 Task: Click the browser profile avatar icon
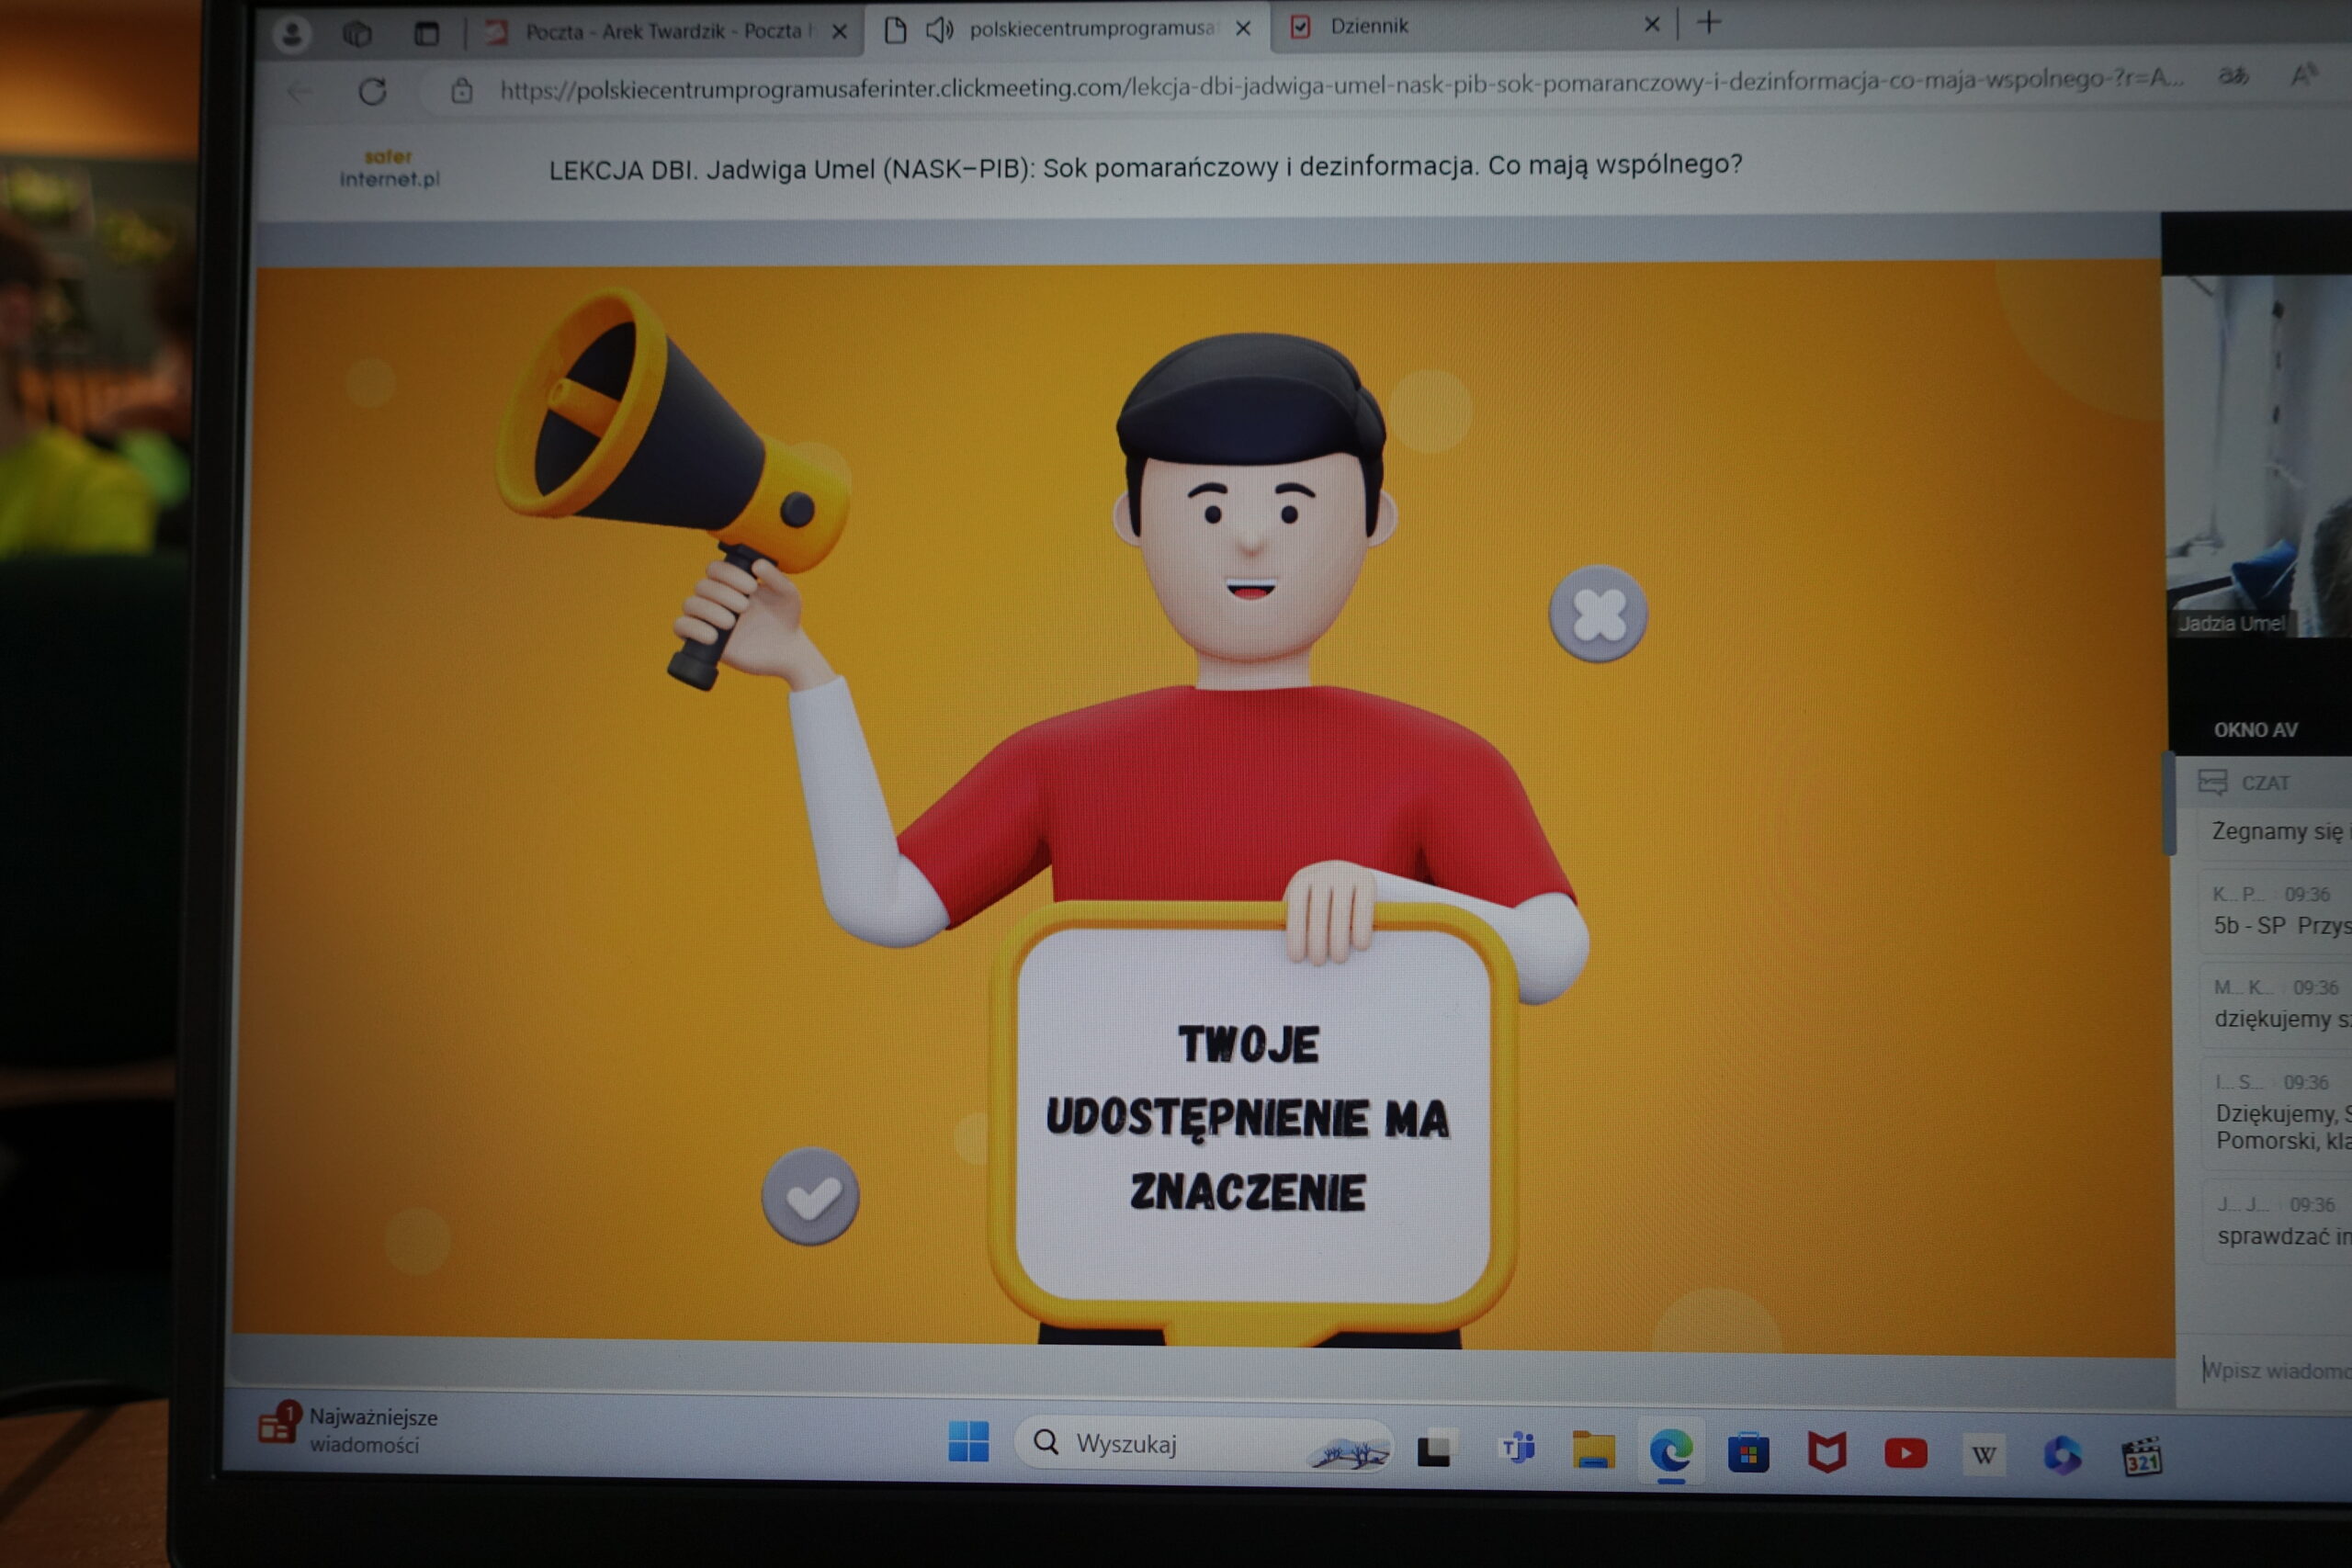292,35
